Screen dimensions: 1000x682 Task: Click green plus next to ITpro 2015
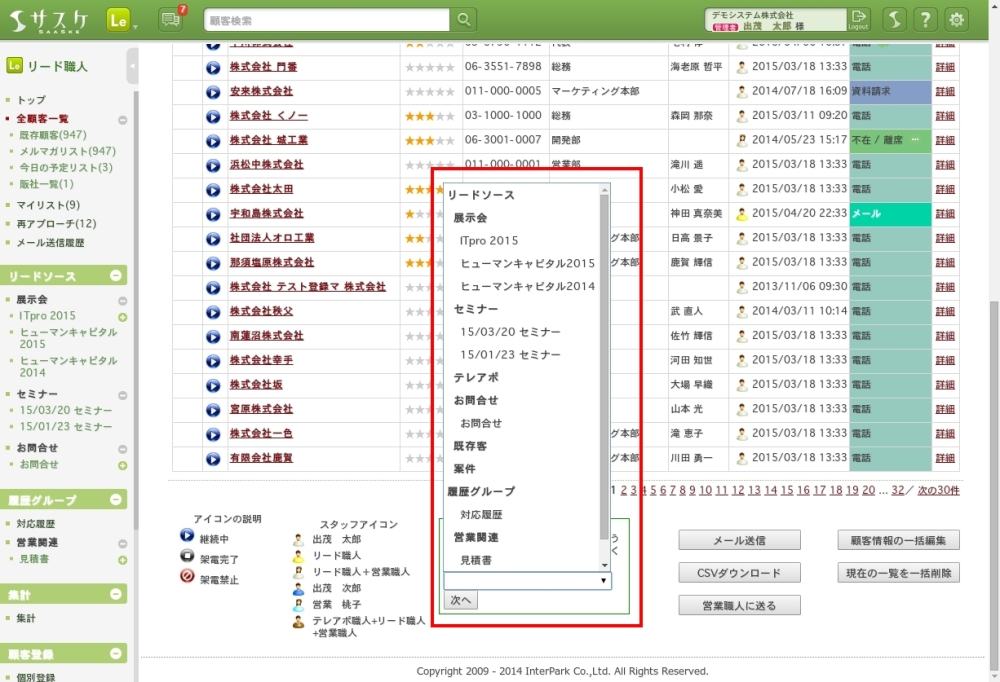(x=122, y=317)
